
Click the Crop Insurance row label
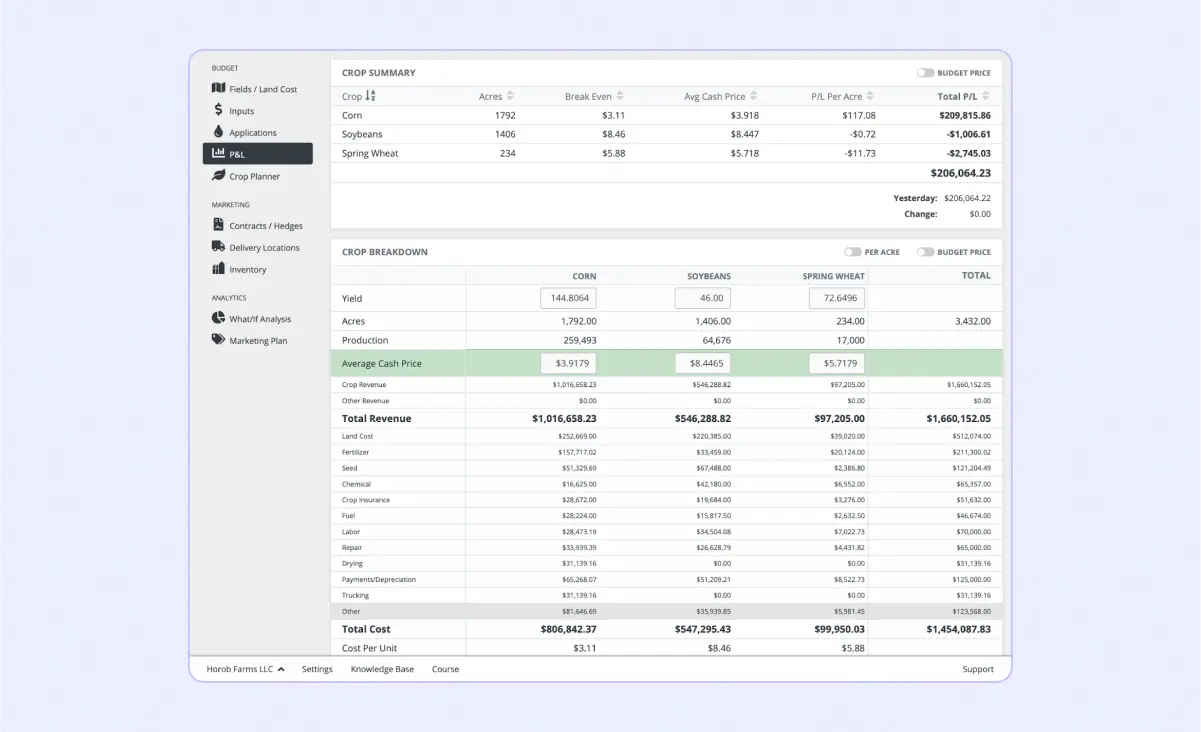click(366, 500)
